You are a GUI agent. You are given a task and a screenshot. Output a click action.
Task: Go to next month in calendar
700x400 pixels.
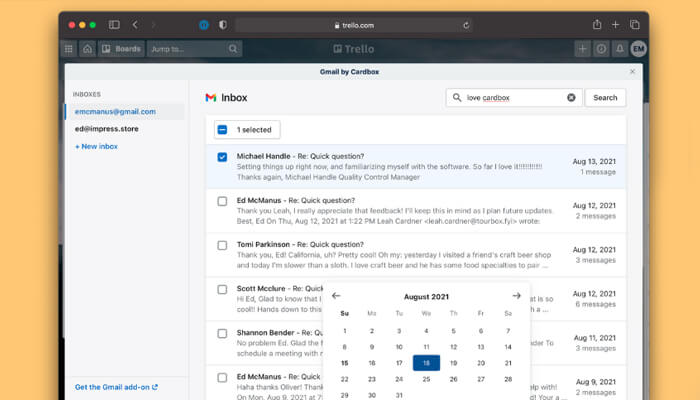click(517, 296)
